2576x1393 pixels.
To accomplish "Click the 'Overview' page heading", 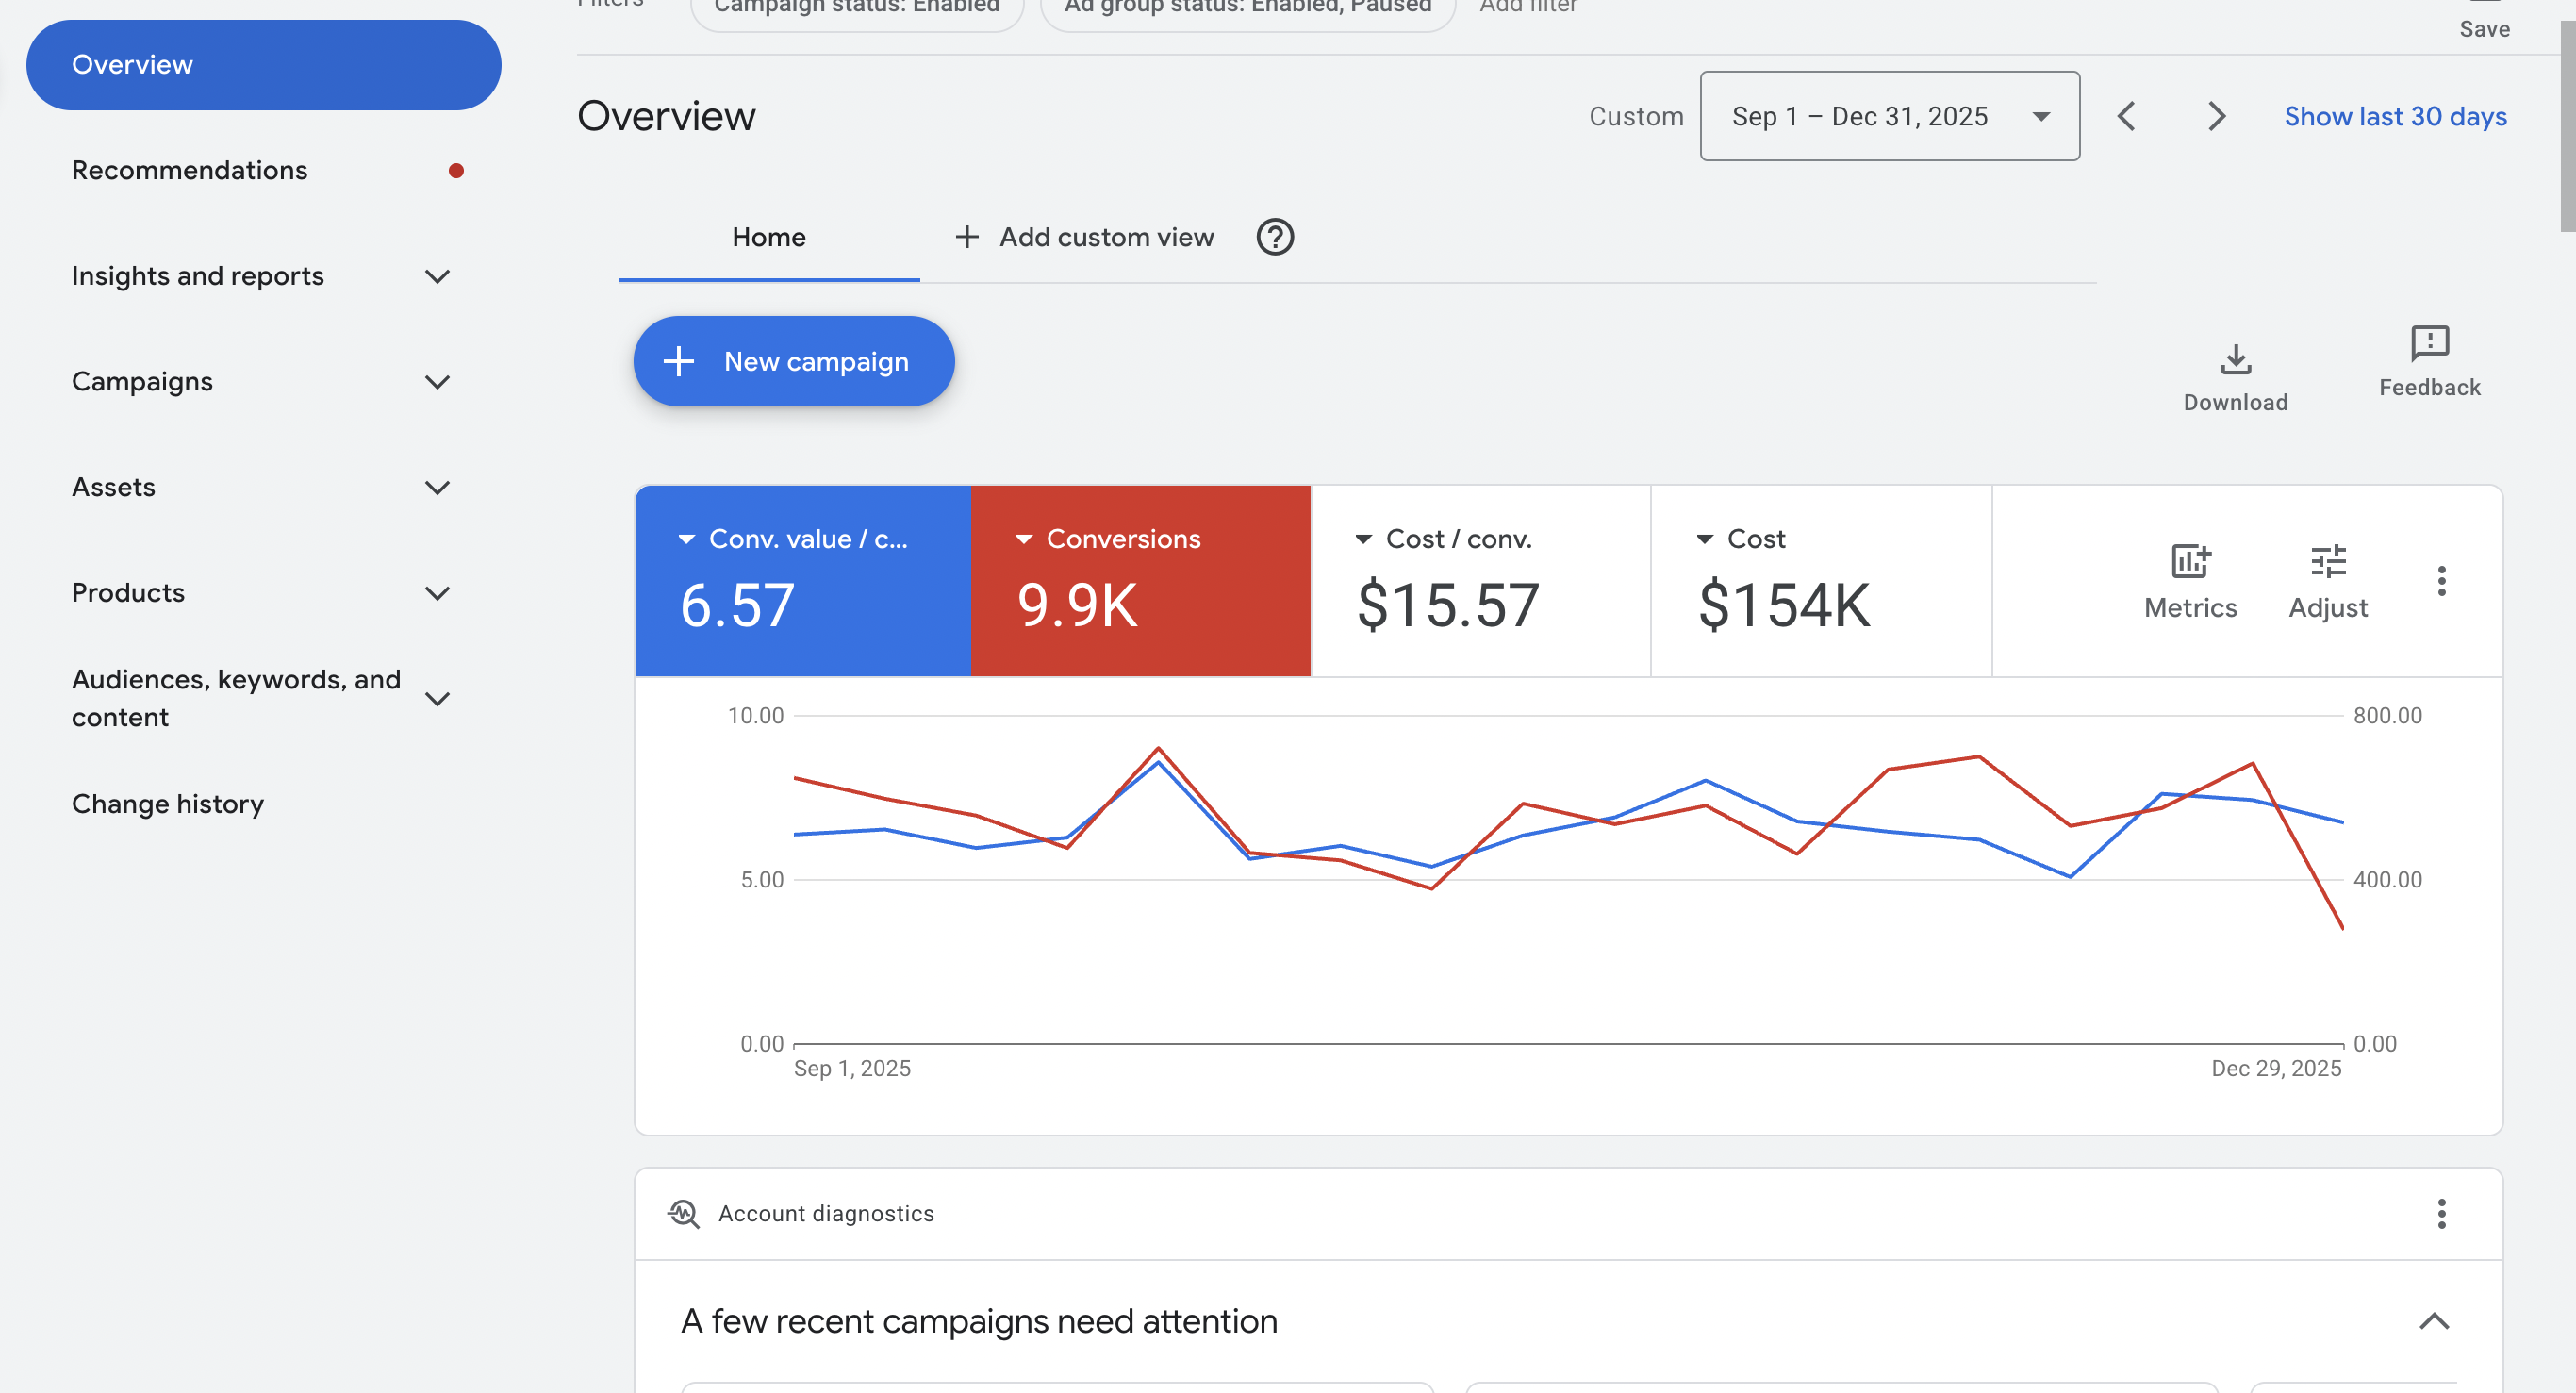I will coord(666,116).
